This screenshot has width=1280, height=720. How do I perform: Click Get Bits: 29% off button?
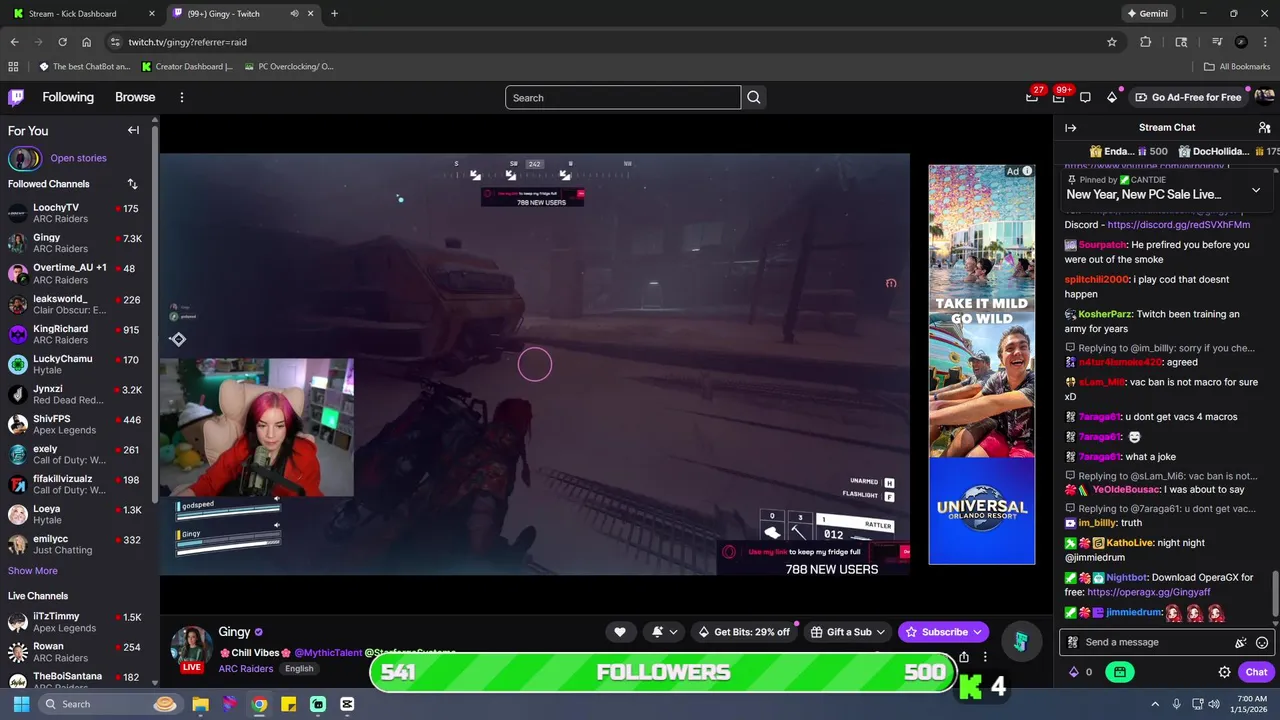pyautogui.click(x=743, y=632)
